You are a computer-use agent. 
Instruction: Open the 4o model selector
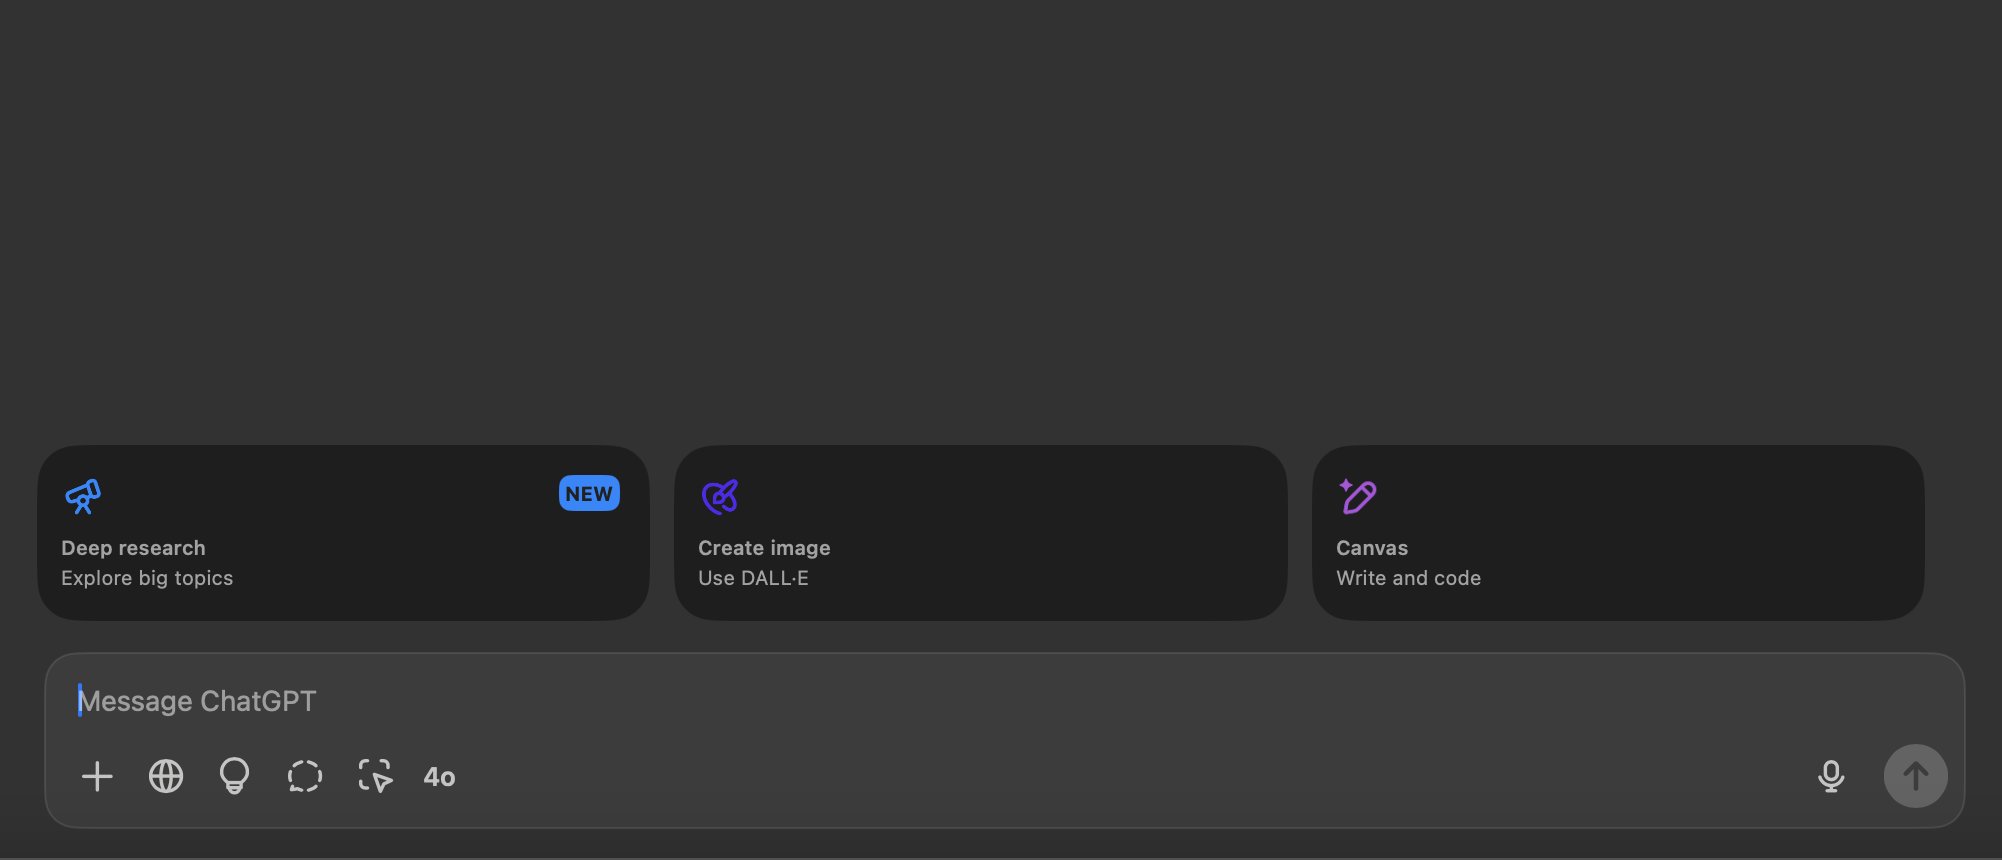click(439, 777)
